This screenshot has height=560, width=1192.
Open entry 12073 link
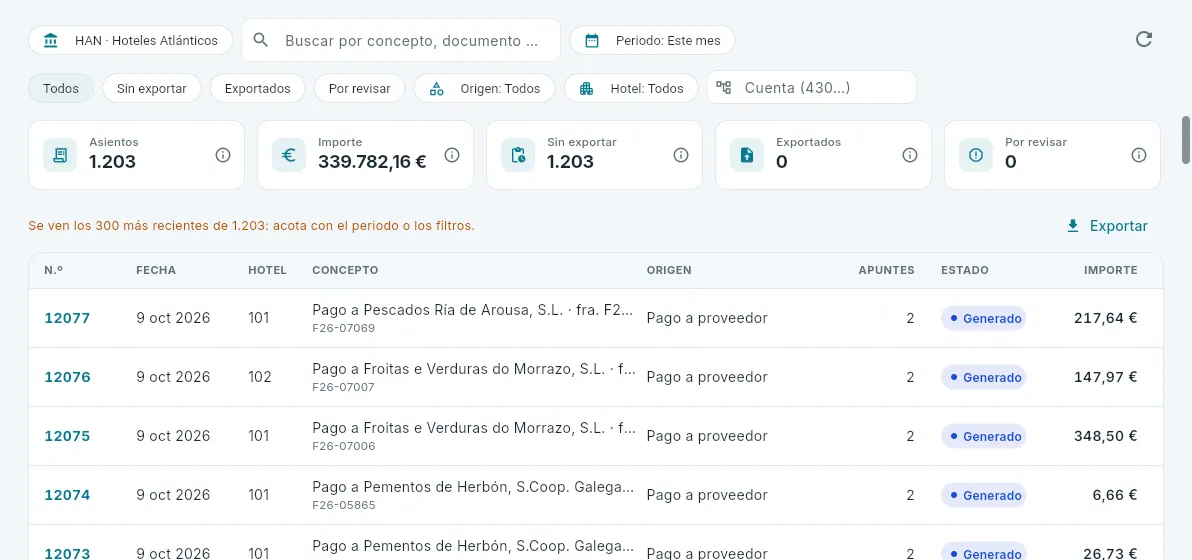[x=67, y=553]
